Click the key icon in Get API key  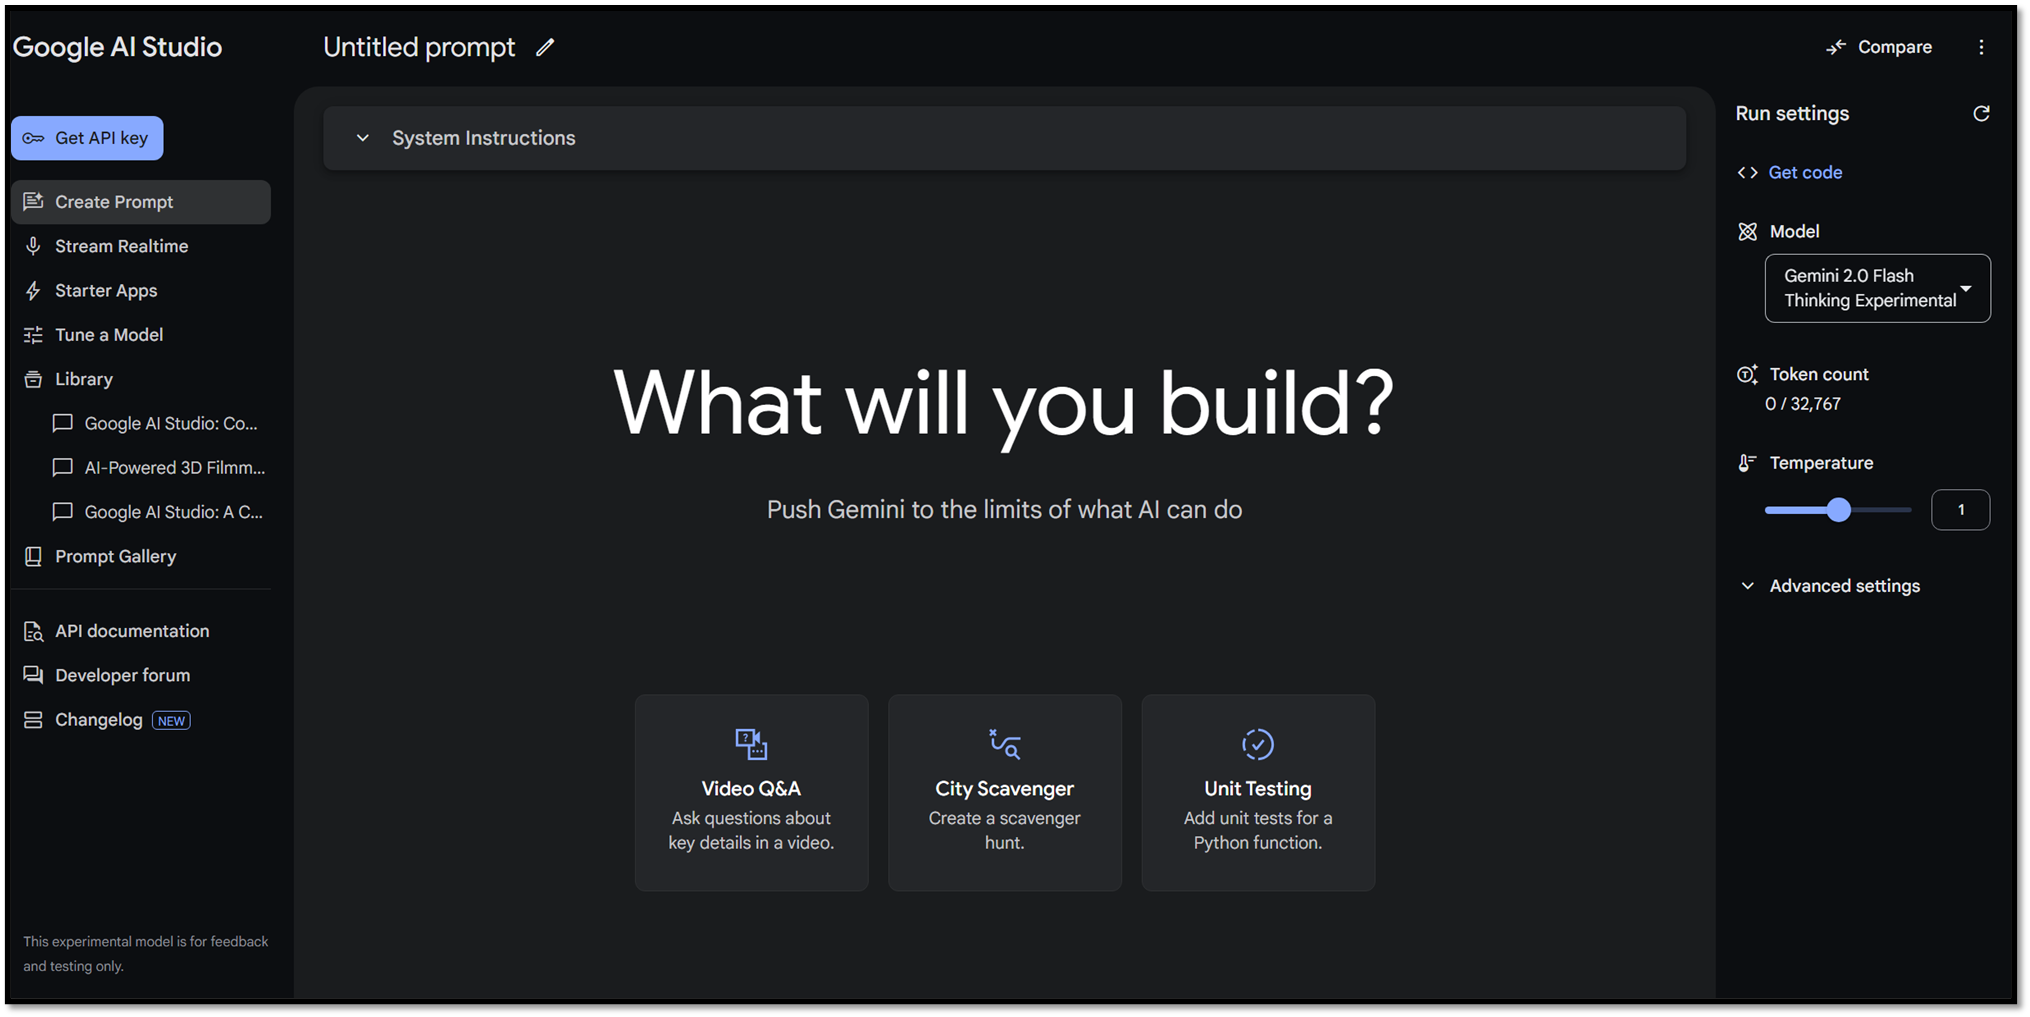coord(33,138)
